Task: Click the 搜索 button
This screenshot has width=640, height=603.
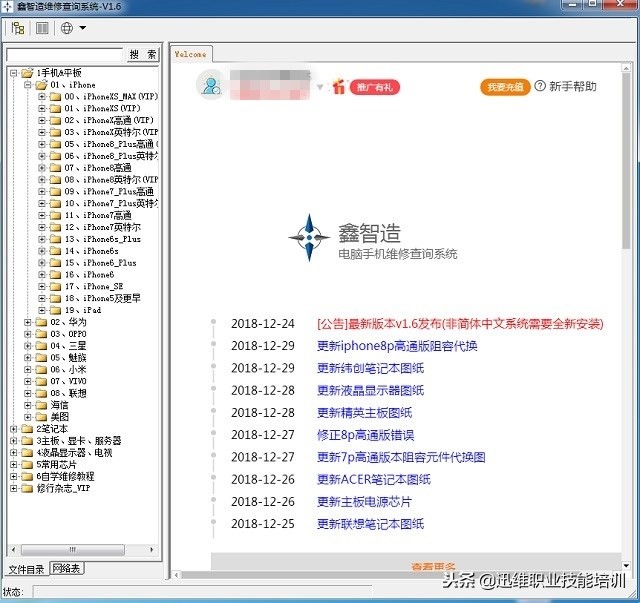Action: [143, 55]
